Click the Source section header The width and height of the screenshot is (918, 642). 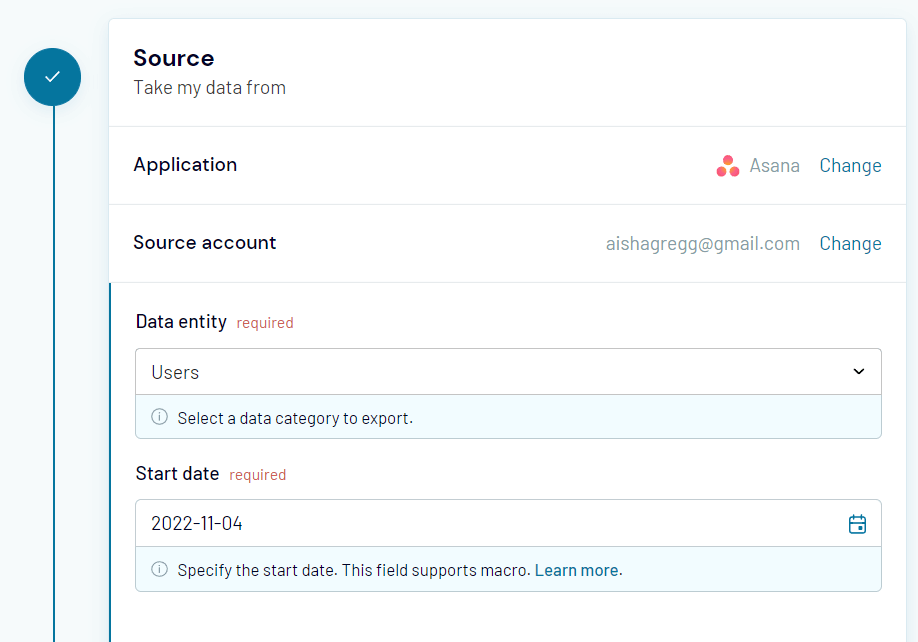click(173, 58)
